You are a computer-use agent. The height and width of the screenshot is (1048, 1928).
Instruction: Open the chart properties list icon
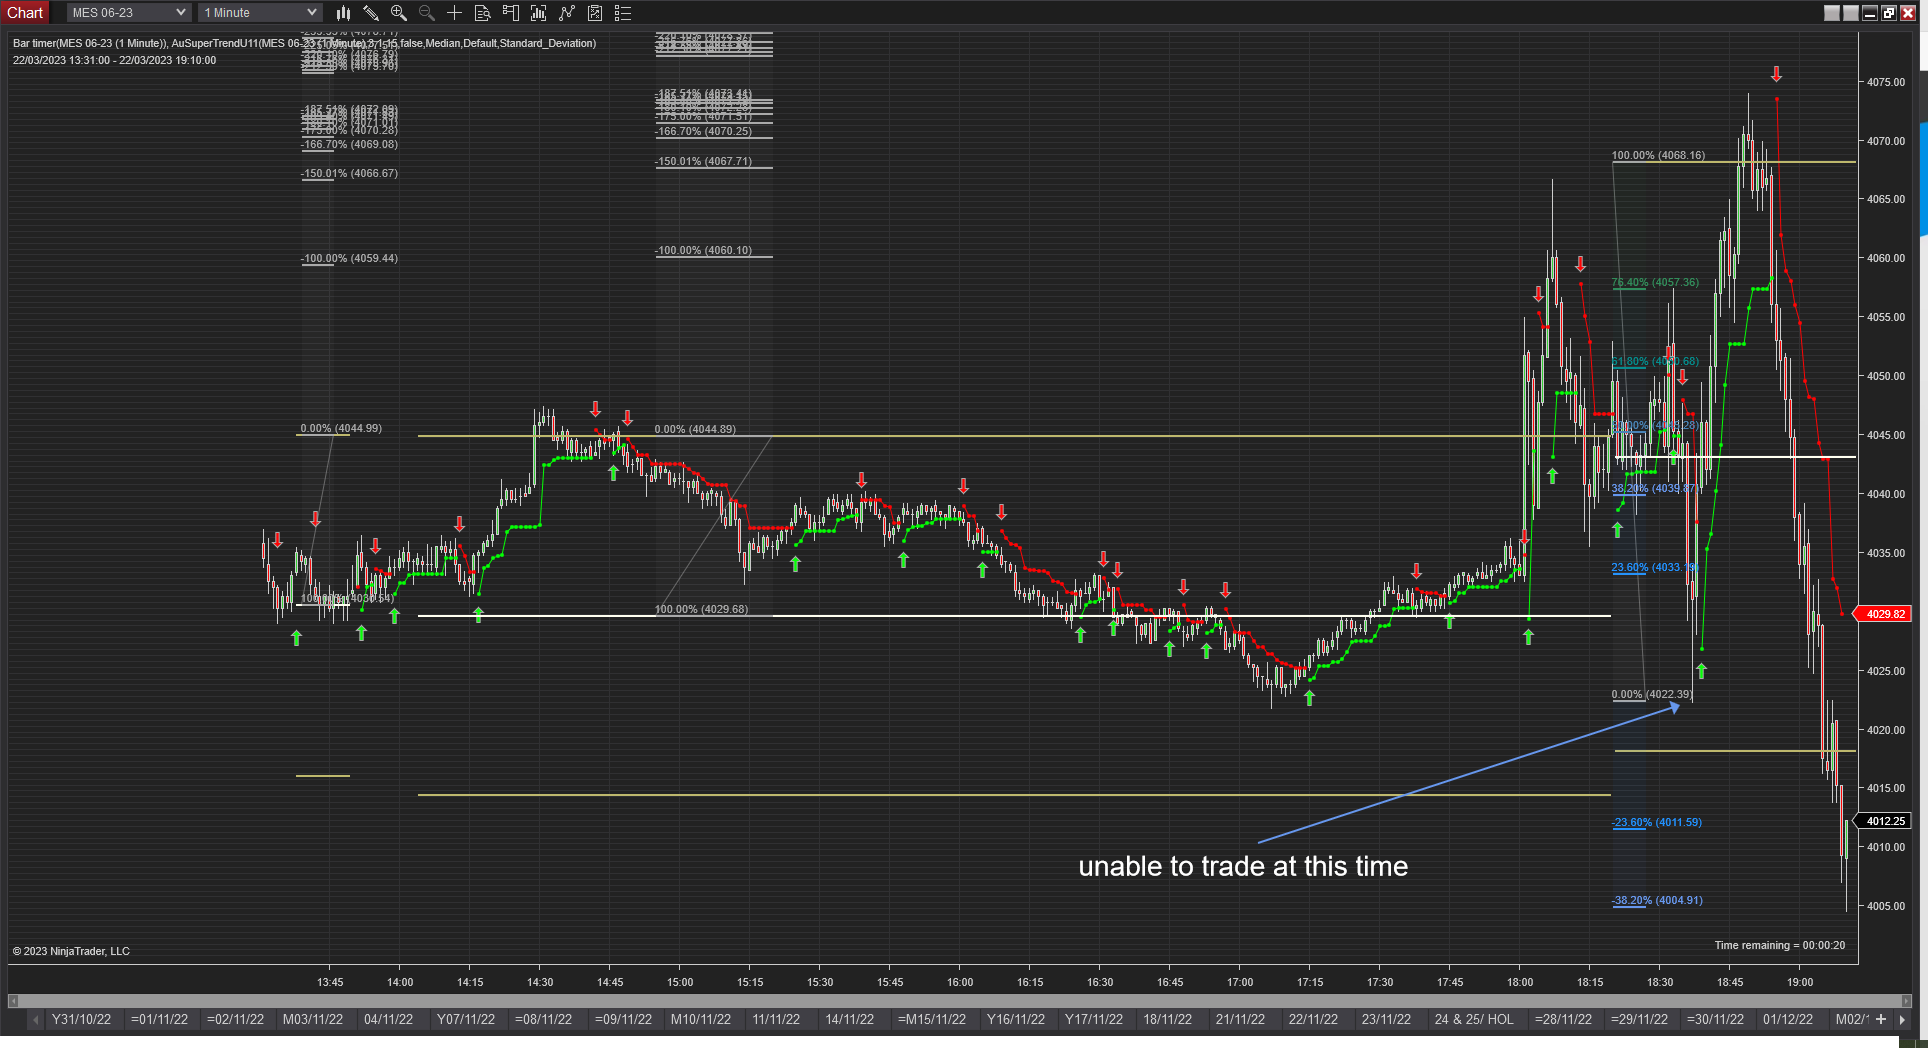coord(623,13)
